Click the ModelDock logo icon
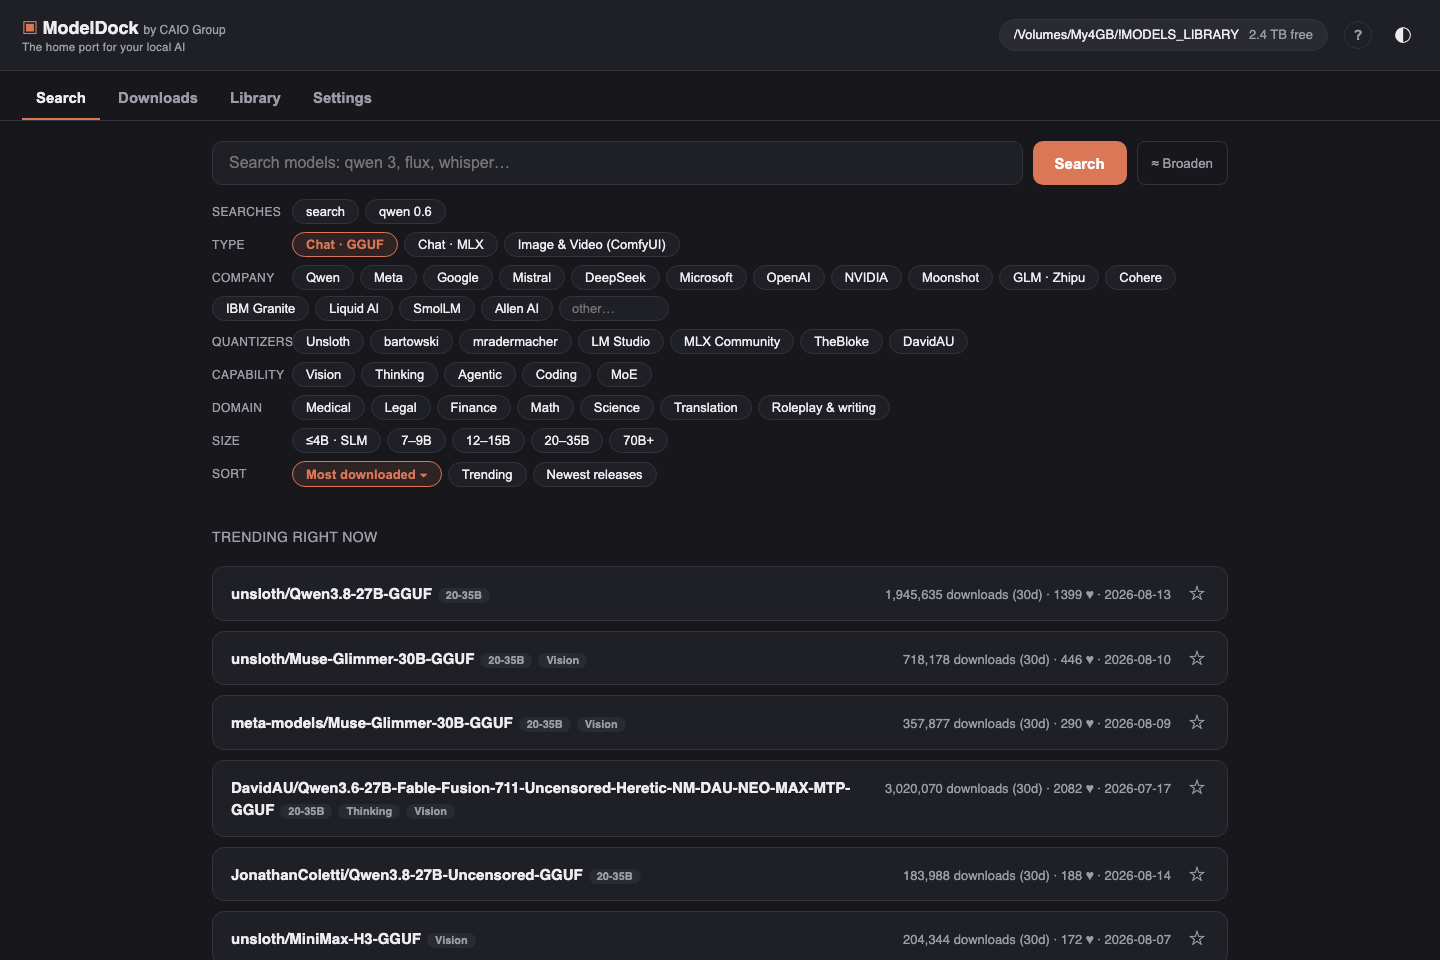Viewport: 1440px width, 960px height. click(x=30, y=28)
